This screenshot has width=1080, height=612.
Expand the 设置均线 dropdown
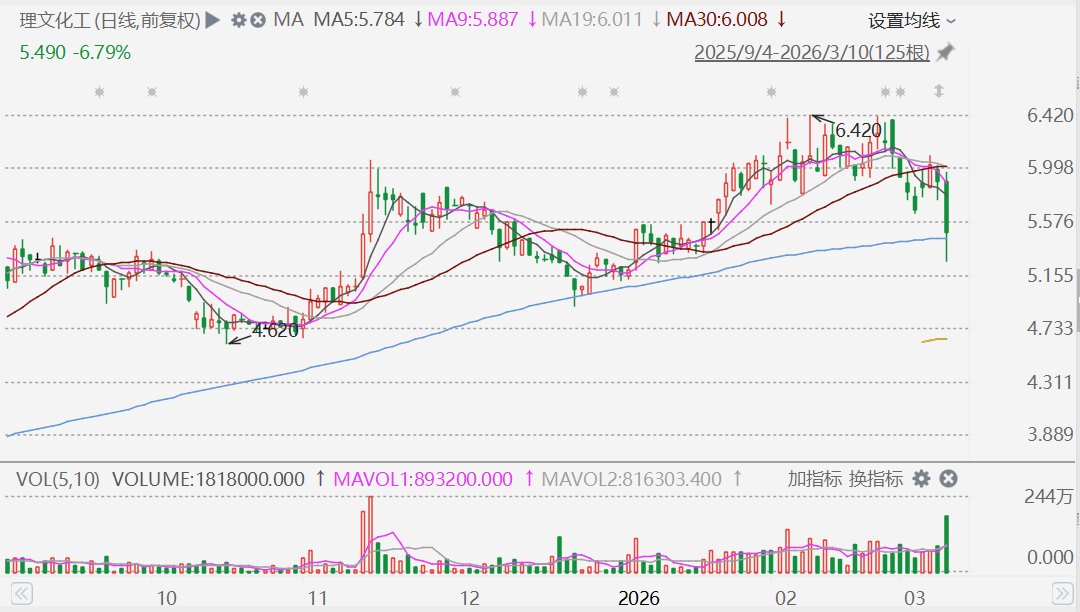[911, 20]
